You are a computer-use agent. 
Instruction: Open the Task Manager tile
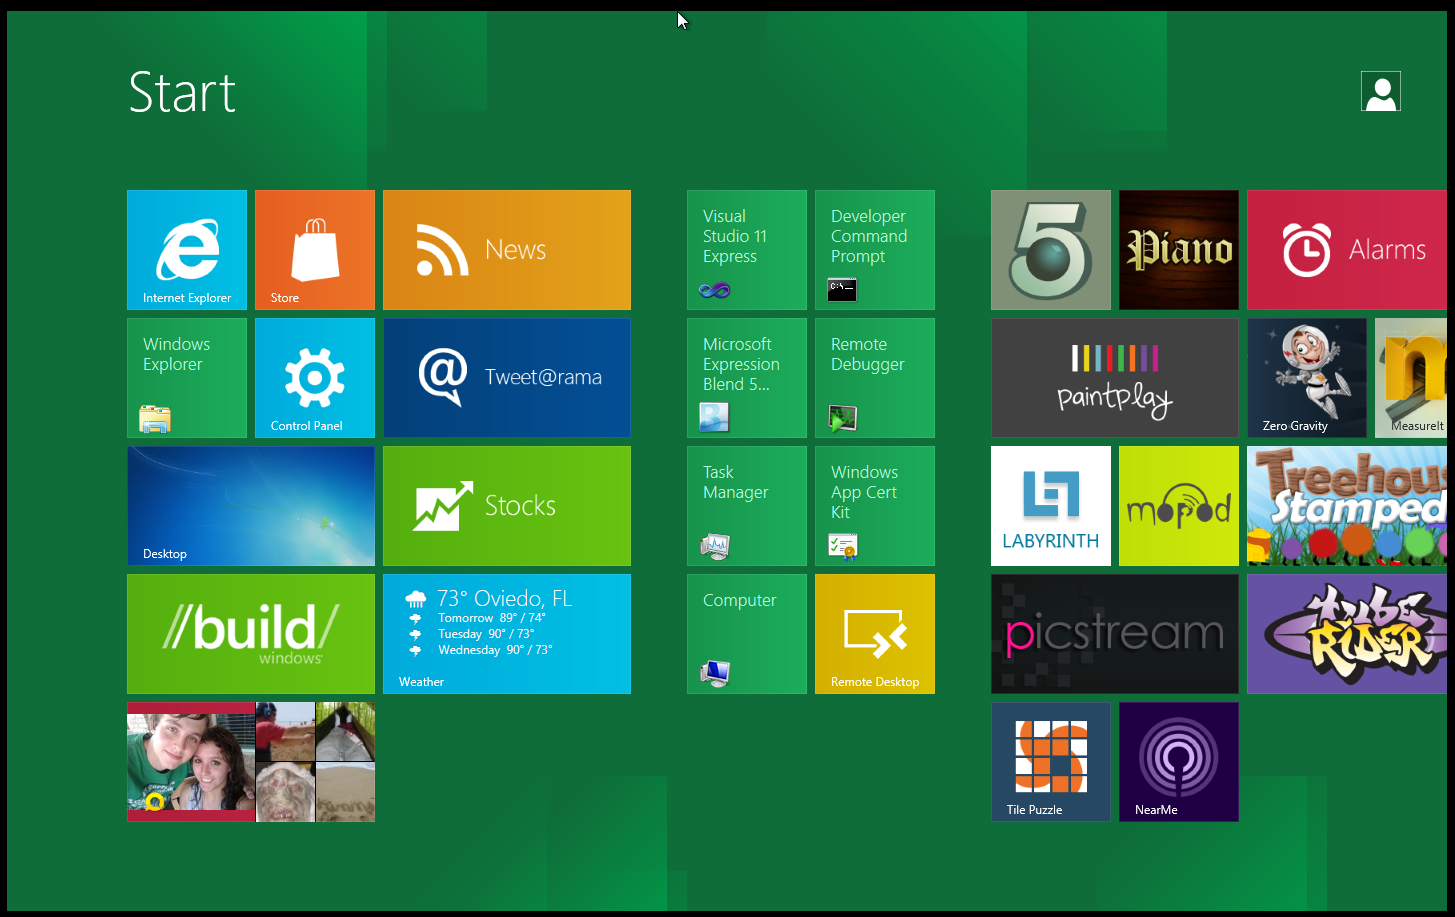tap(747, 506)
